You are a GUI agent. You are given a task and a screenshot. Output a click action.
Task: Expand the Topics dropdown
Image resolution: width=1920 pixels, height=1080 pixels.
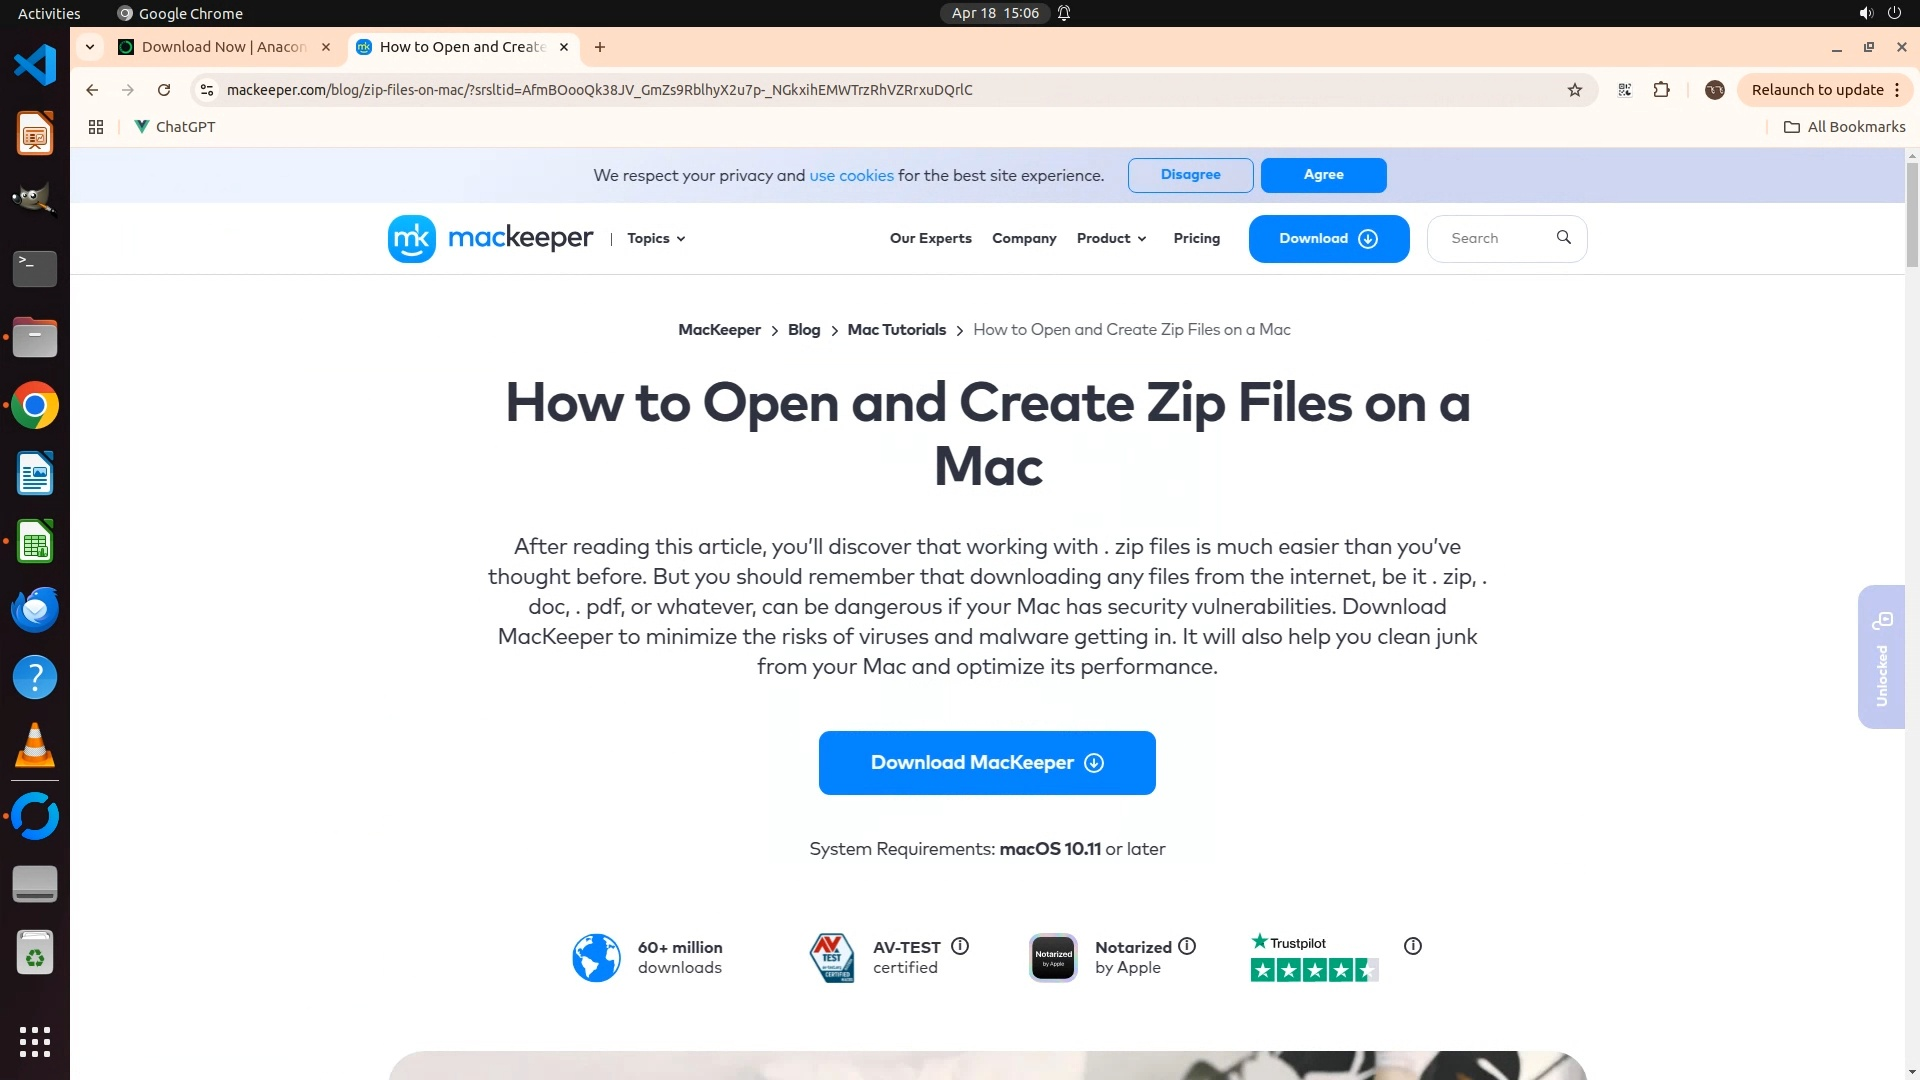pos(656,239)
